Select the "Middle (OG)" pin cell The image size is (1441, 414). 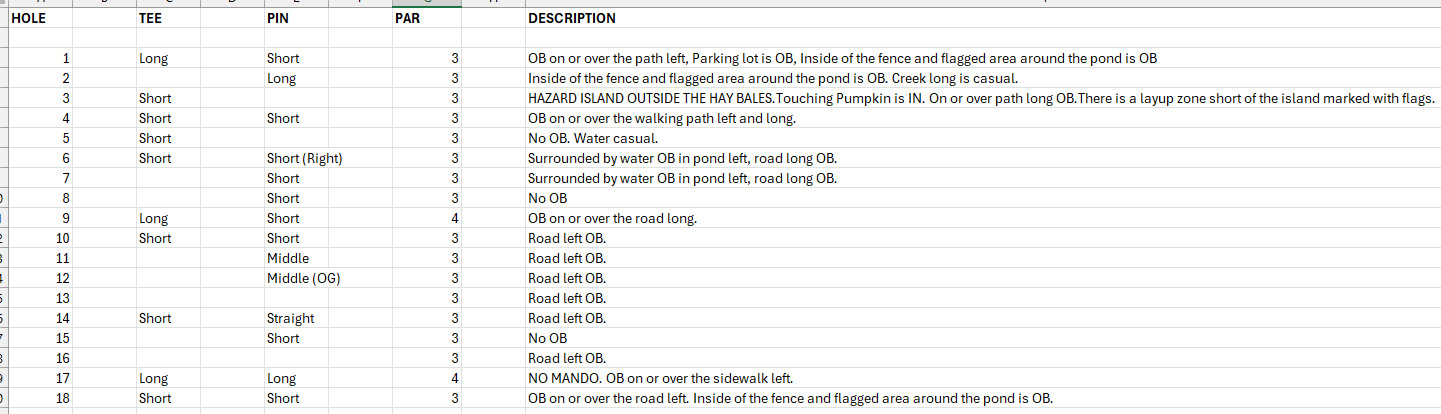click(304, 278)
